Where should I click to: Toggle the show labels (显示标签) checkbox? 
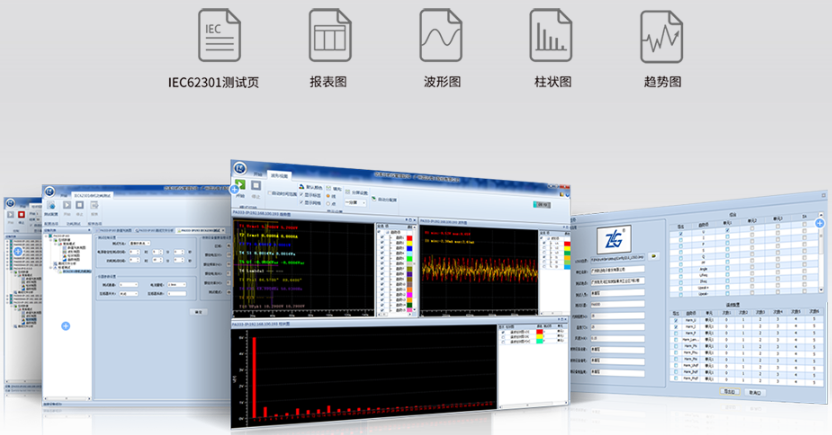301,195
